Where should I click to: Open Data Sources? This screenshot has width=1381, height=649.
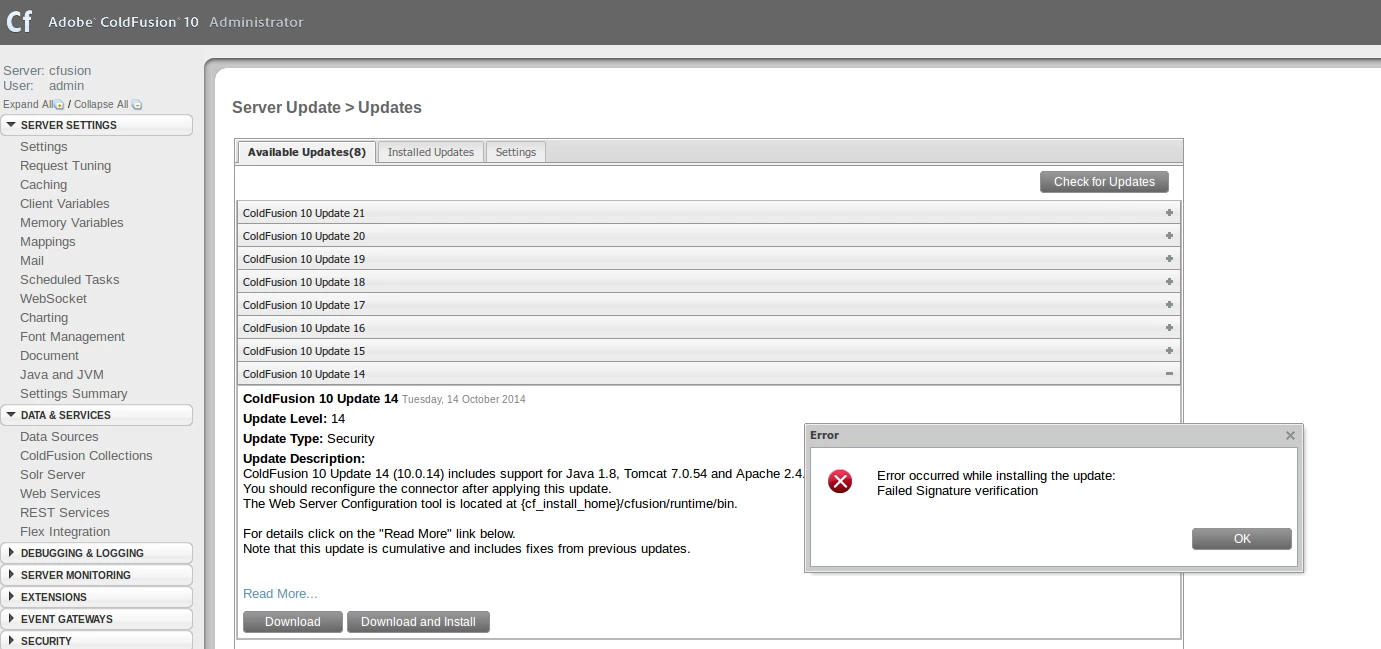coord(59,437)
